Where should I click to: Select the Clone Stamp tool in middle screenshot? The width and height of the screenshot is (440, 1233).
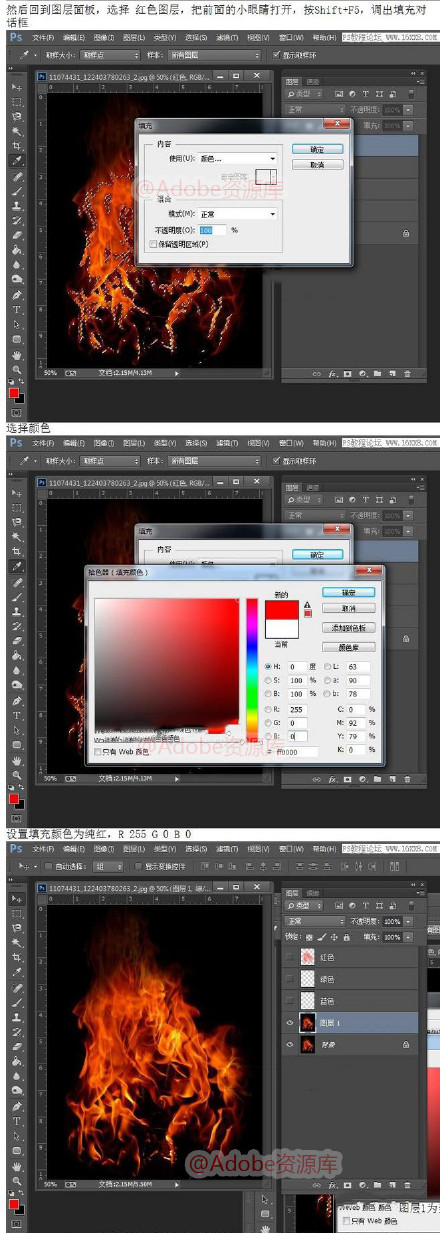(16, 610)
